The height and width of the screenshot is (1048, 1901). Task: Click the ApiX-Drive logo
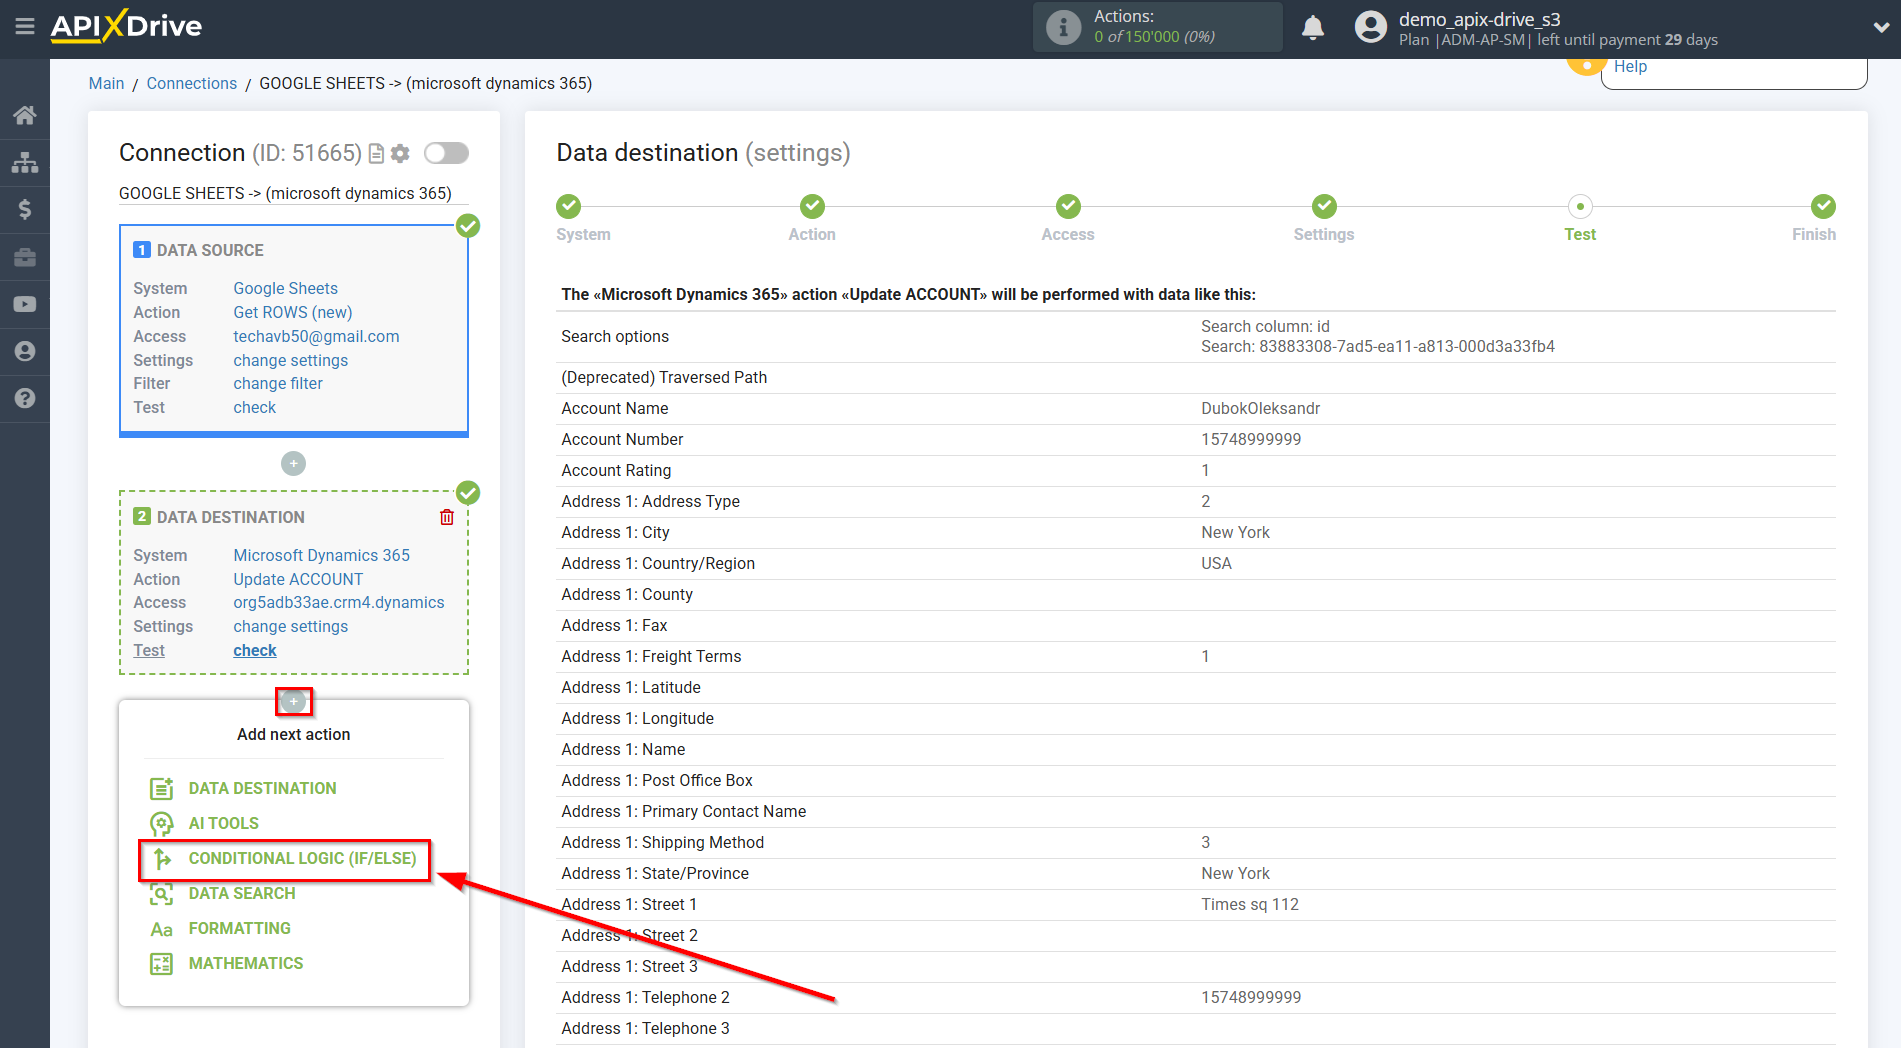pyautogui.click(x=126, y=26)
